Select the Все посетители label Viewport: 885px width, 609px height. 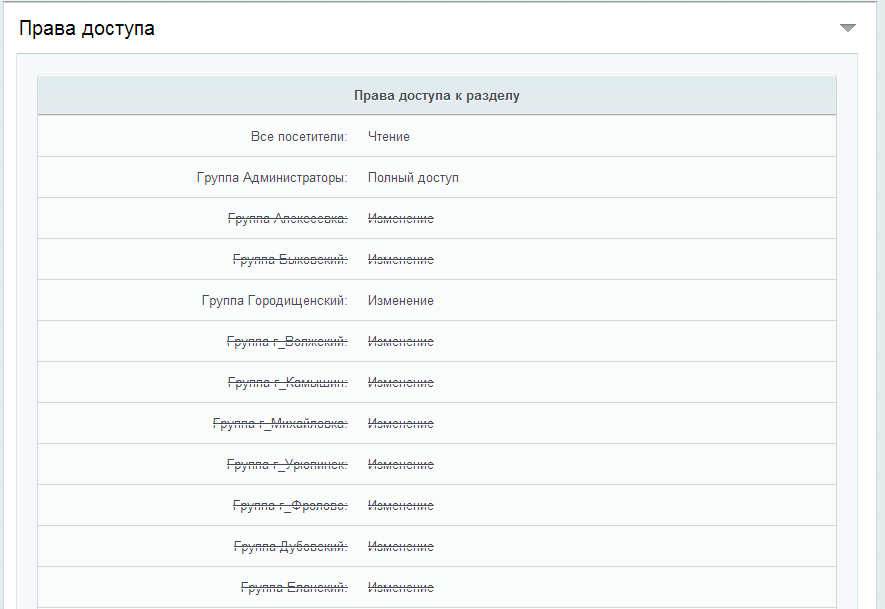[299, 137]
